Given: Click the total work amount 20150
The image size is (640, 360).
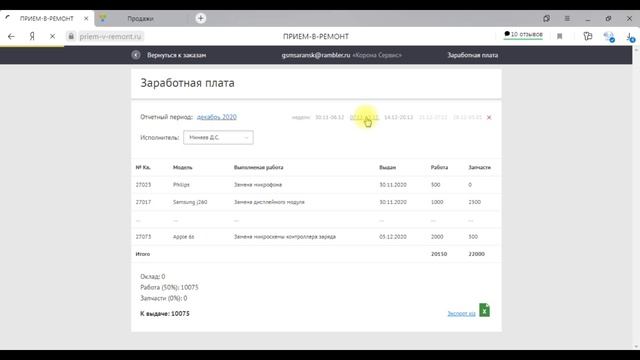Looking at the screenshot, I should coord(439,254).
